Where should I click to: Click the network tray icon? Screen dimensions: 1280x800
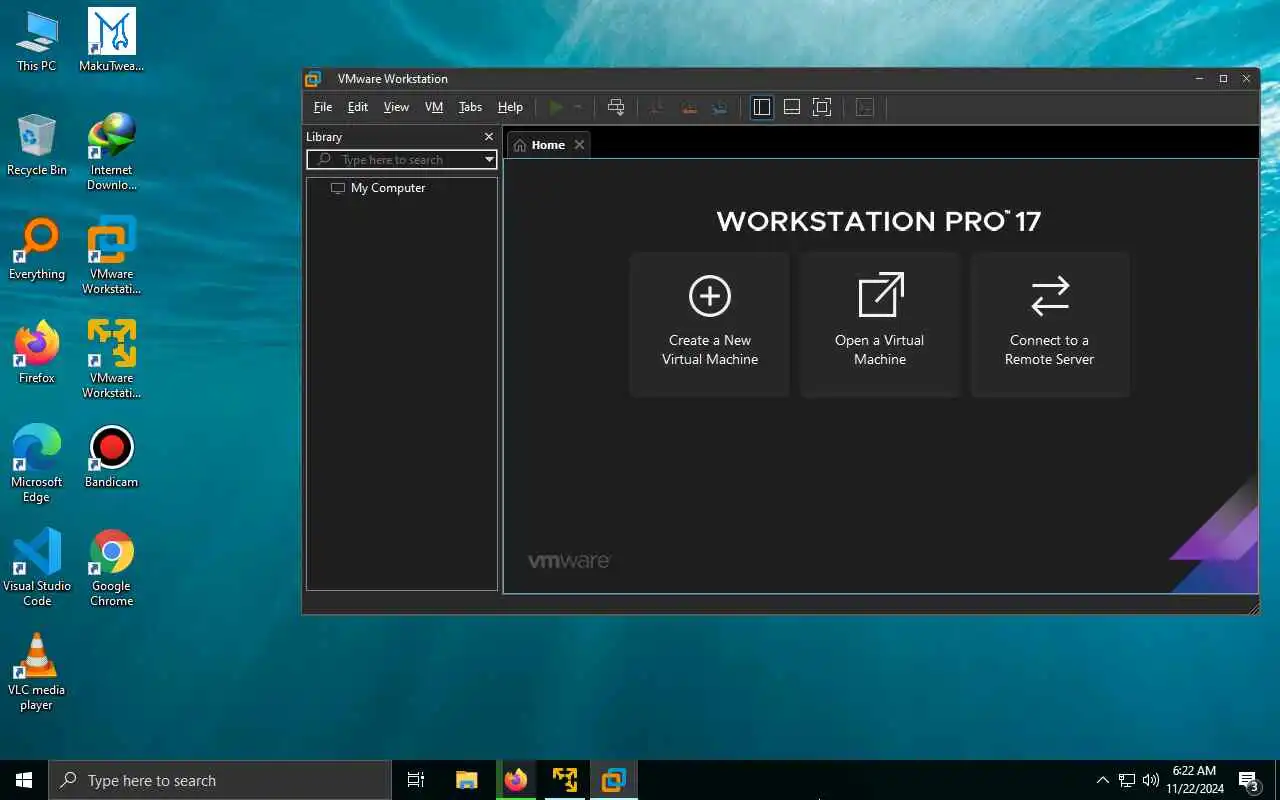(x=1127, y=780)
